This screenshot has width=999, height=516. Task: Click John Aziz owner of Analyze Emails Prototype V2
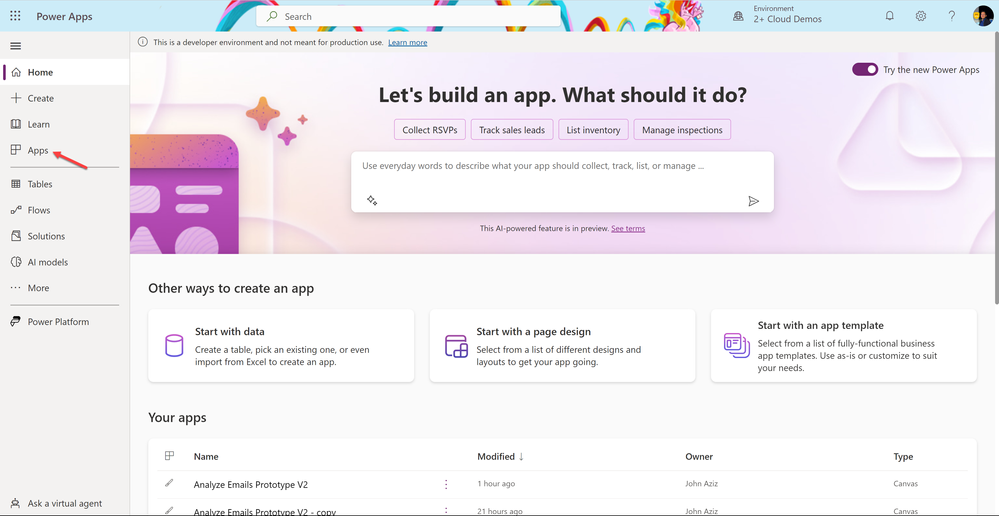[x=701, y=484]
